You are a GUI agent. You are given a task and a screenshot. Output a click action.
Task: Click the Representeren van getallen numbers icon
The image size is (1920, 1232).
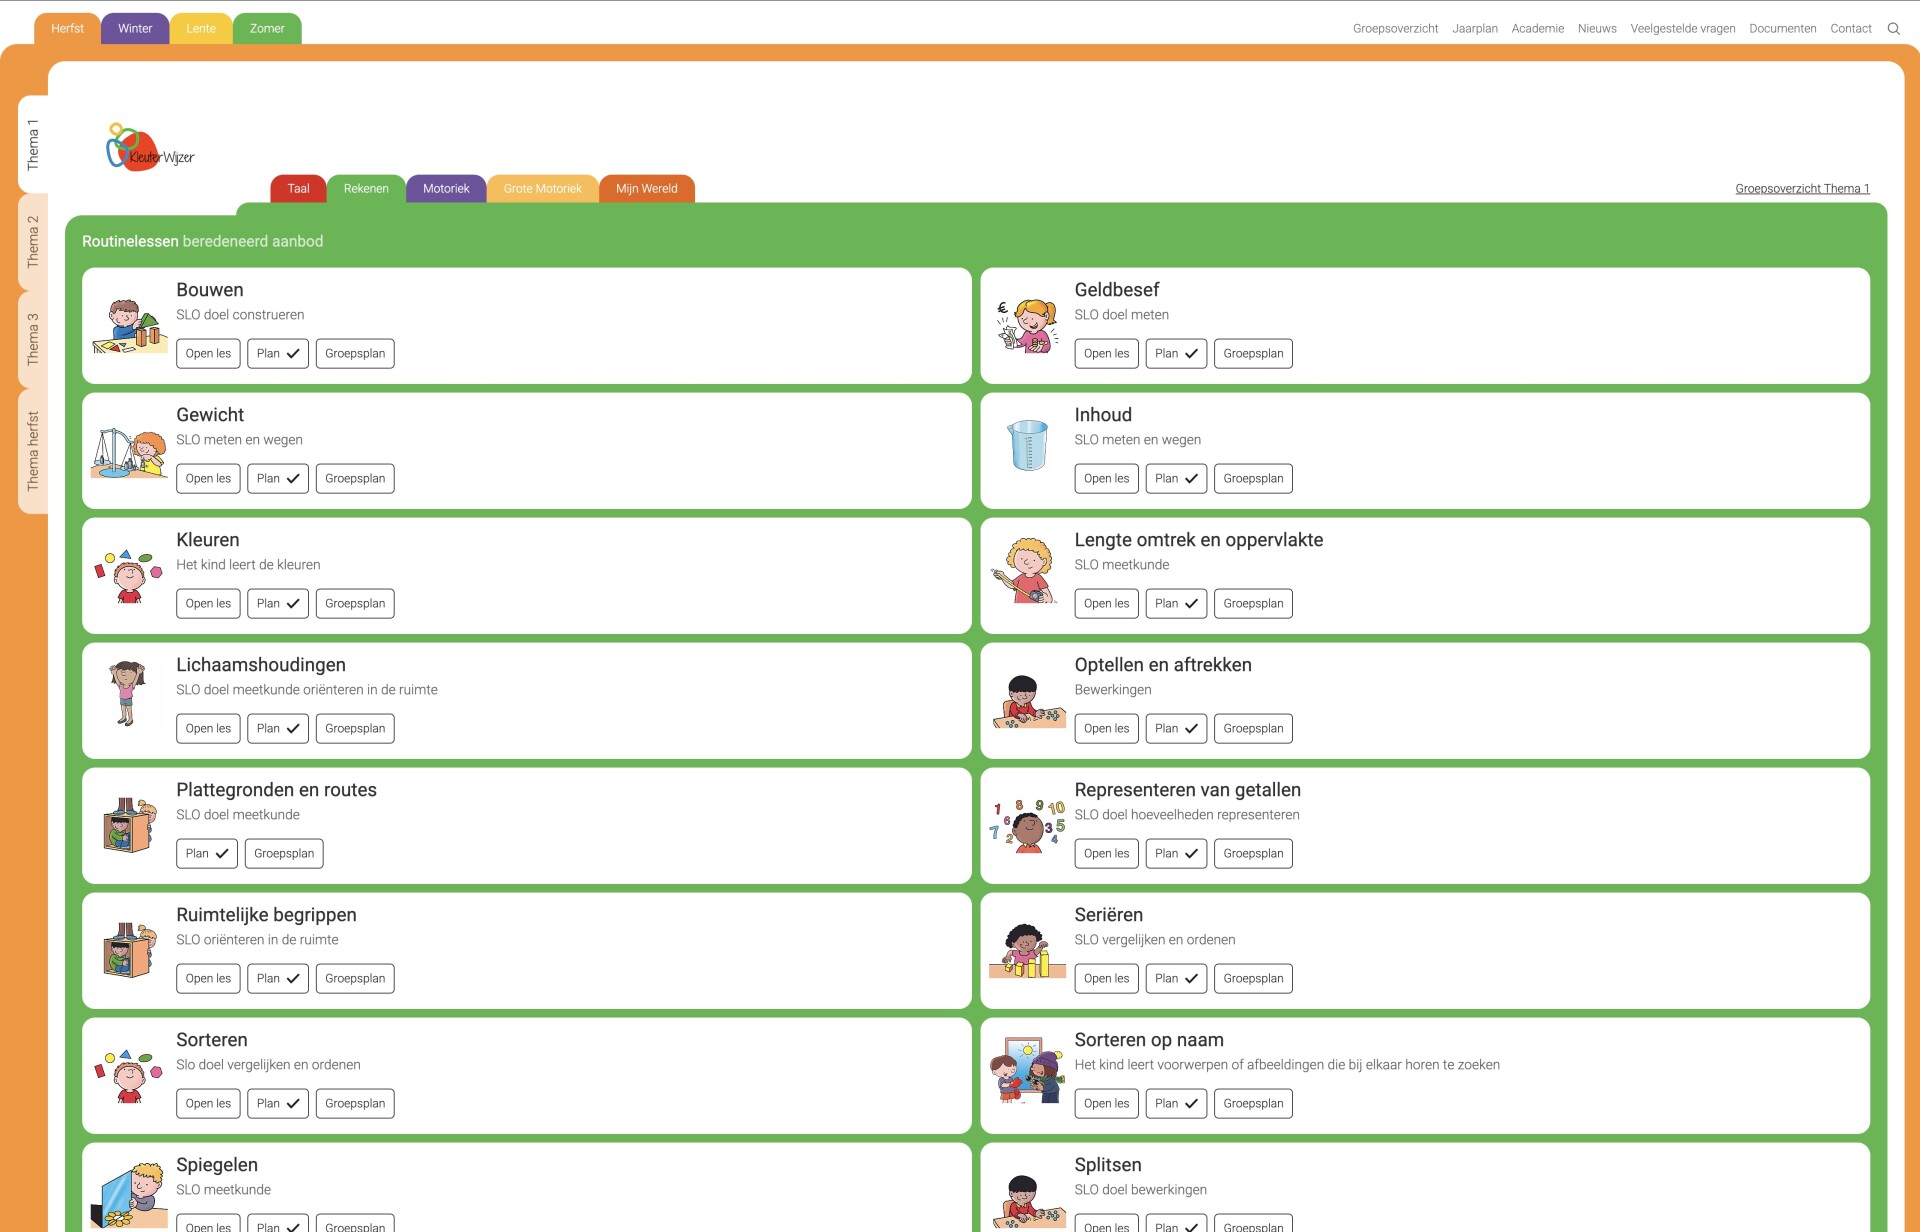coord(1028,825)
